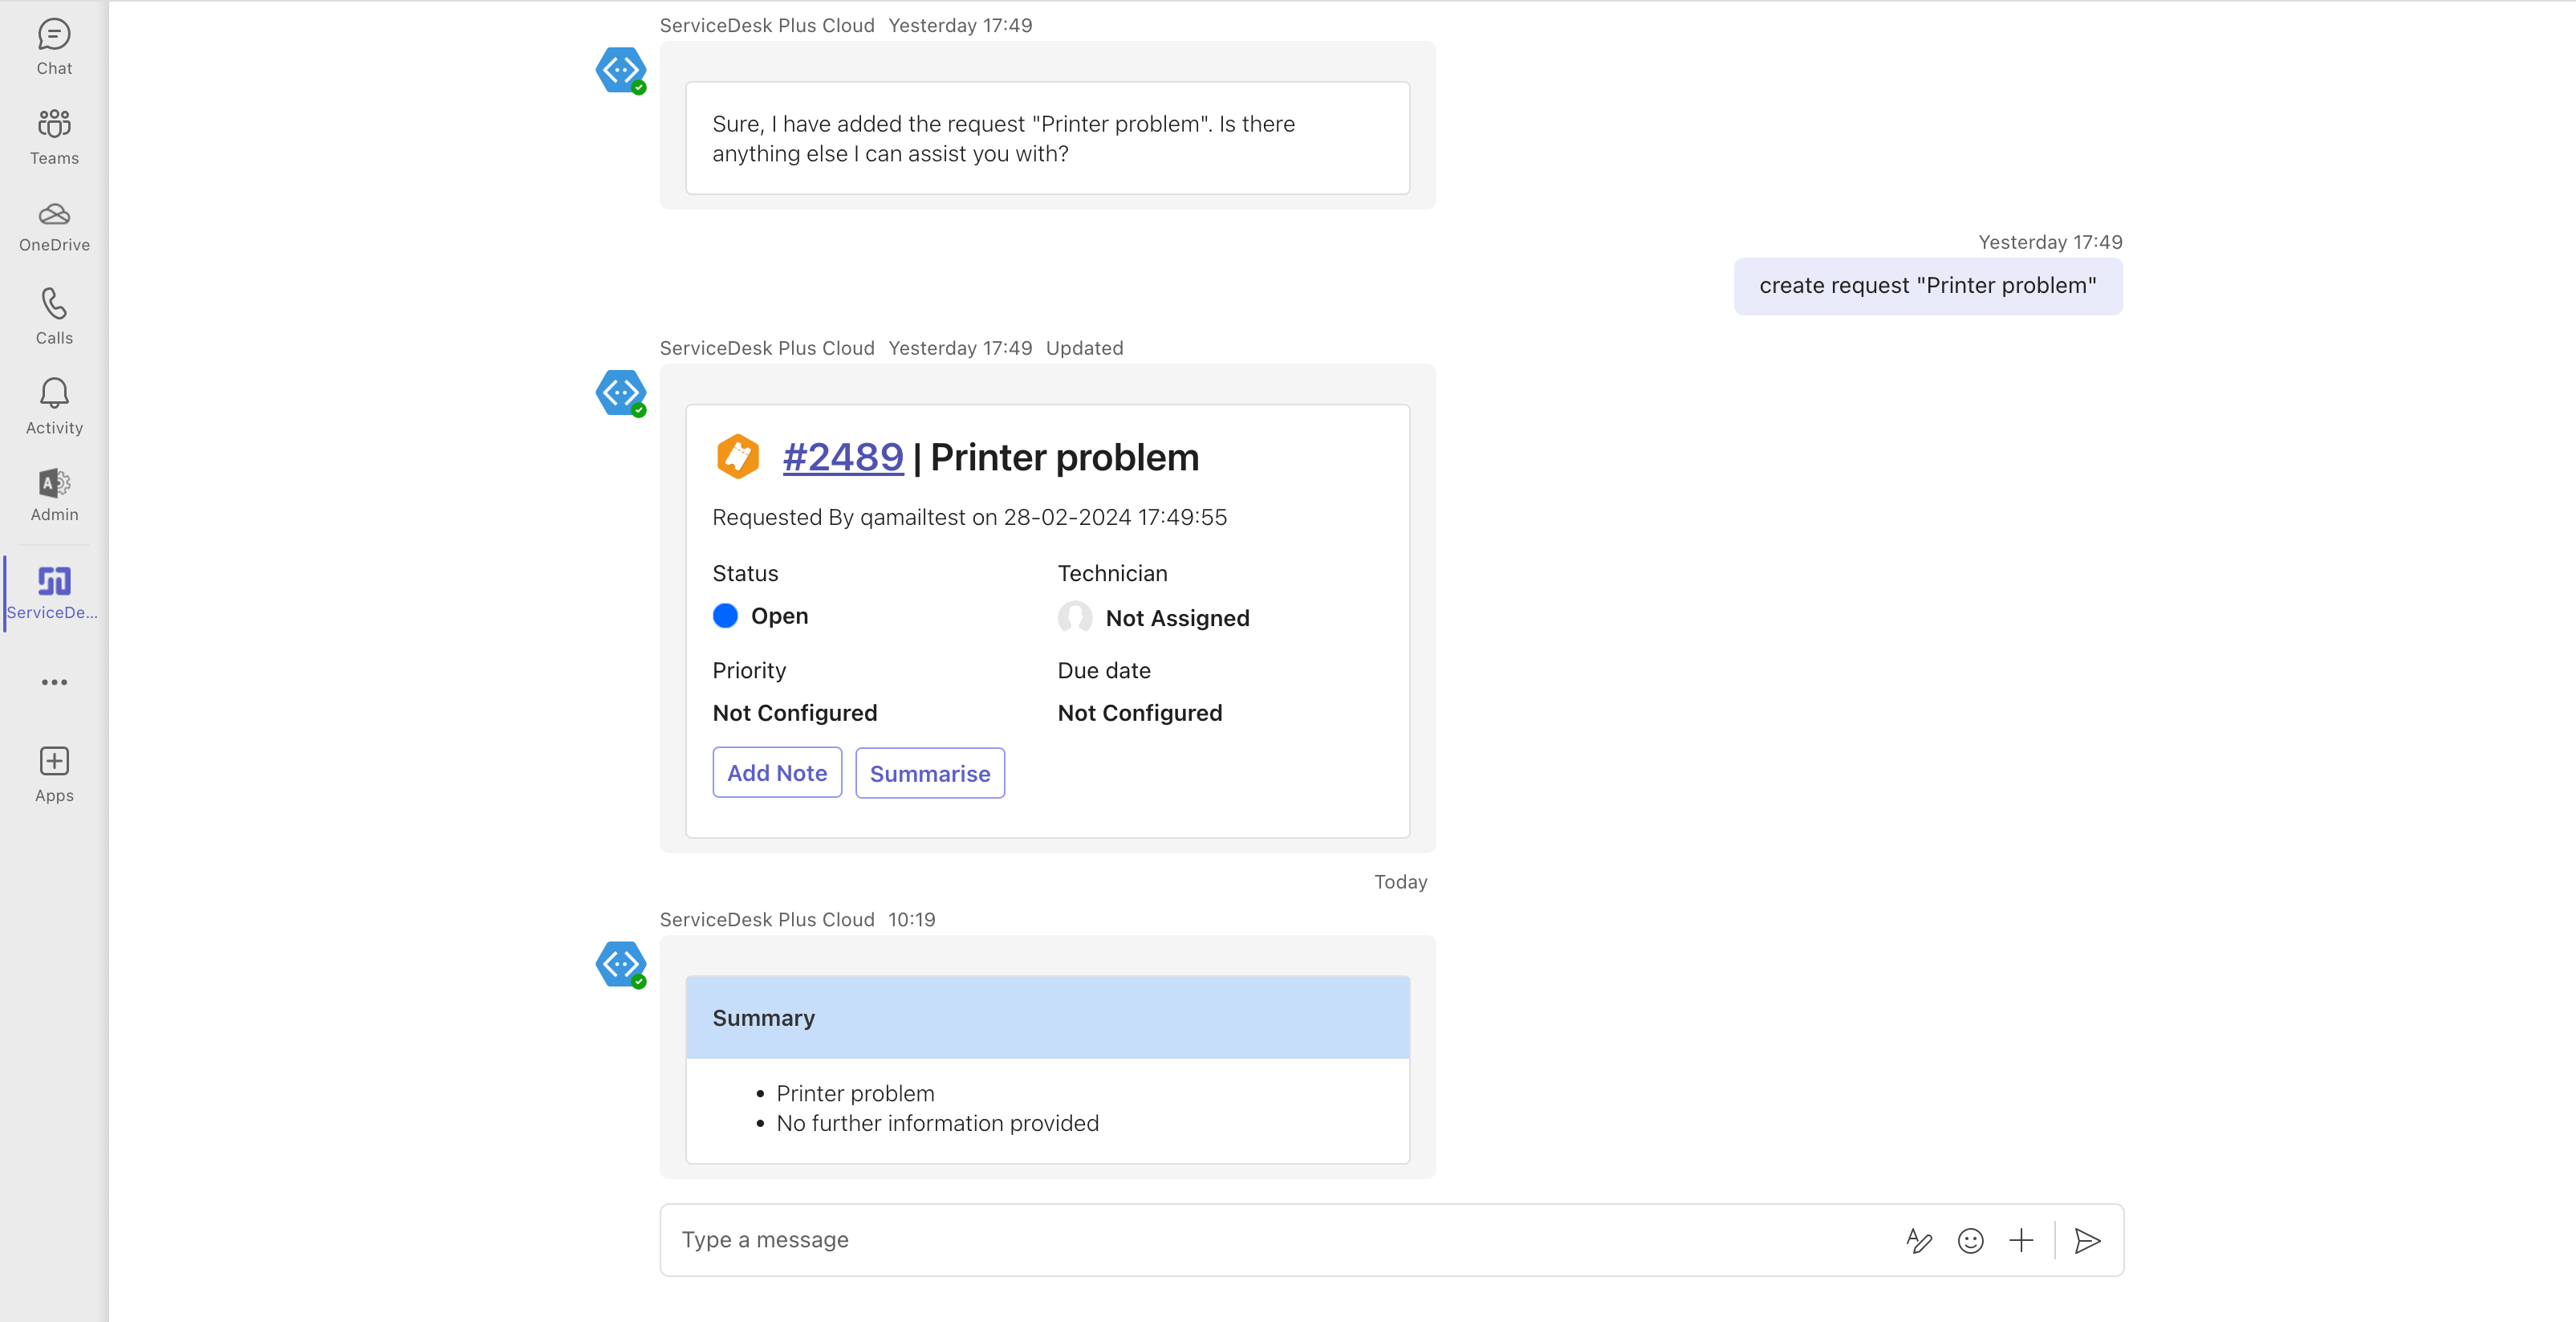Viewport: 2576px width, 1322px height.
Task: Go to Calls in the sidebar
Action: click(x=54, y=316)
